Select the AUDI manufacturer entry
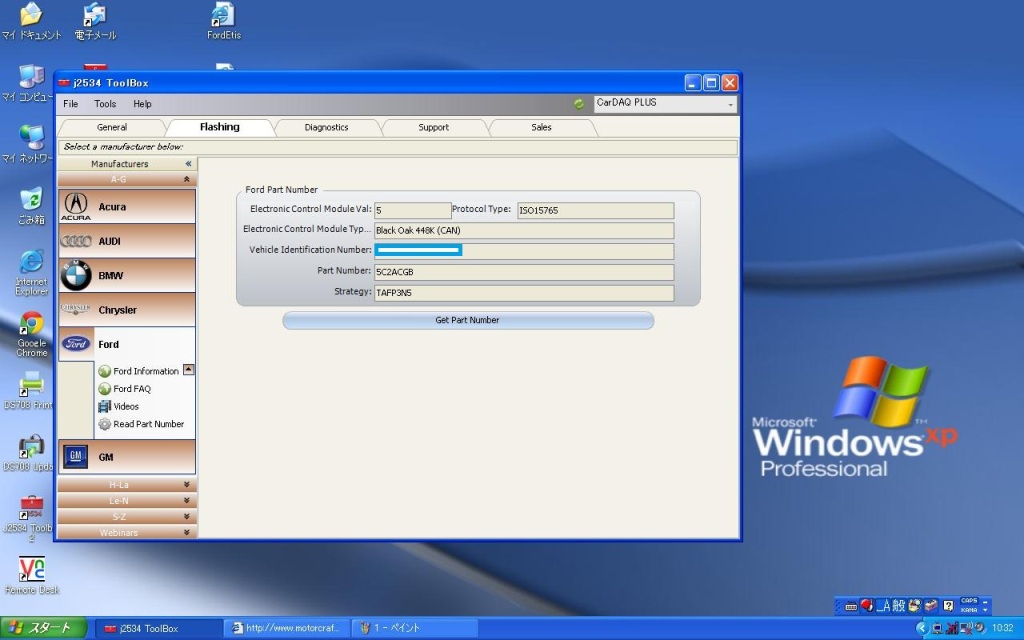The height and width of the screenshot is (640, 1024). 127,241
